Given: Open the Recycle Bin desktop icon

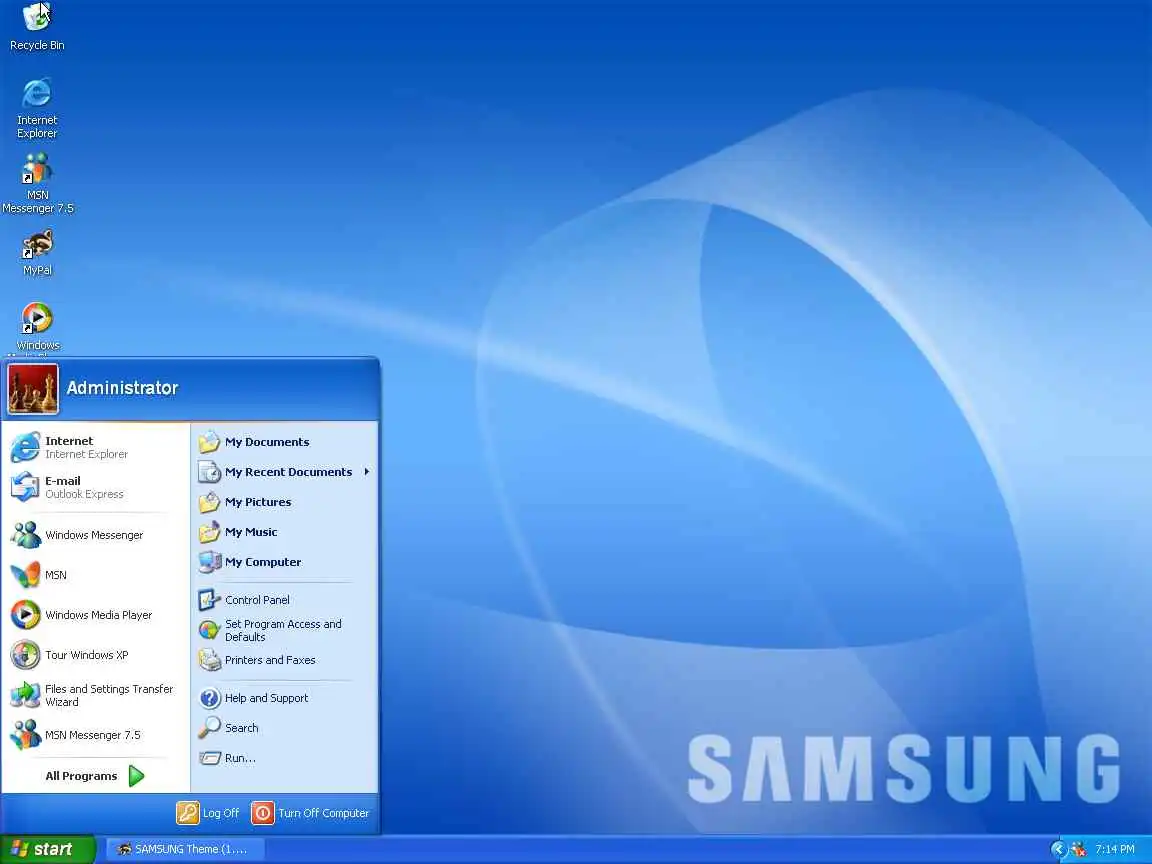Looking at the screenshot, I should (37, 27).
